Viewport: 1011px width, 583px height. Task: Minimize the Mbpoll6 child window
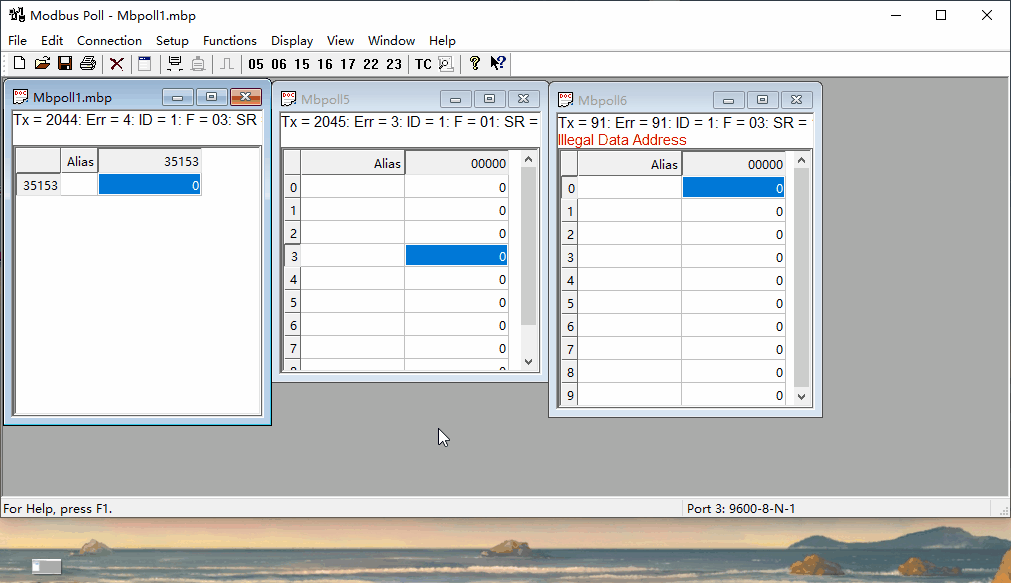(x=729, y=100)
